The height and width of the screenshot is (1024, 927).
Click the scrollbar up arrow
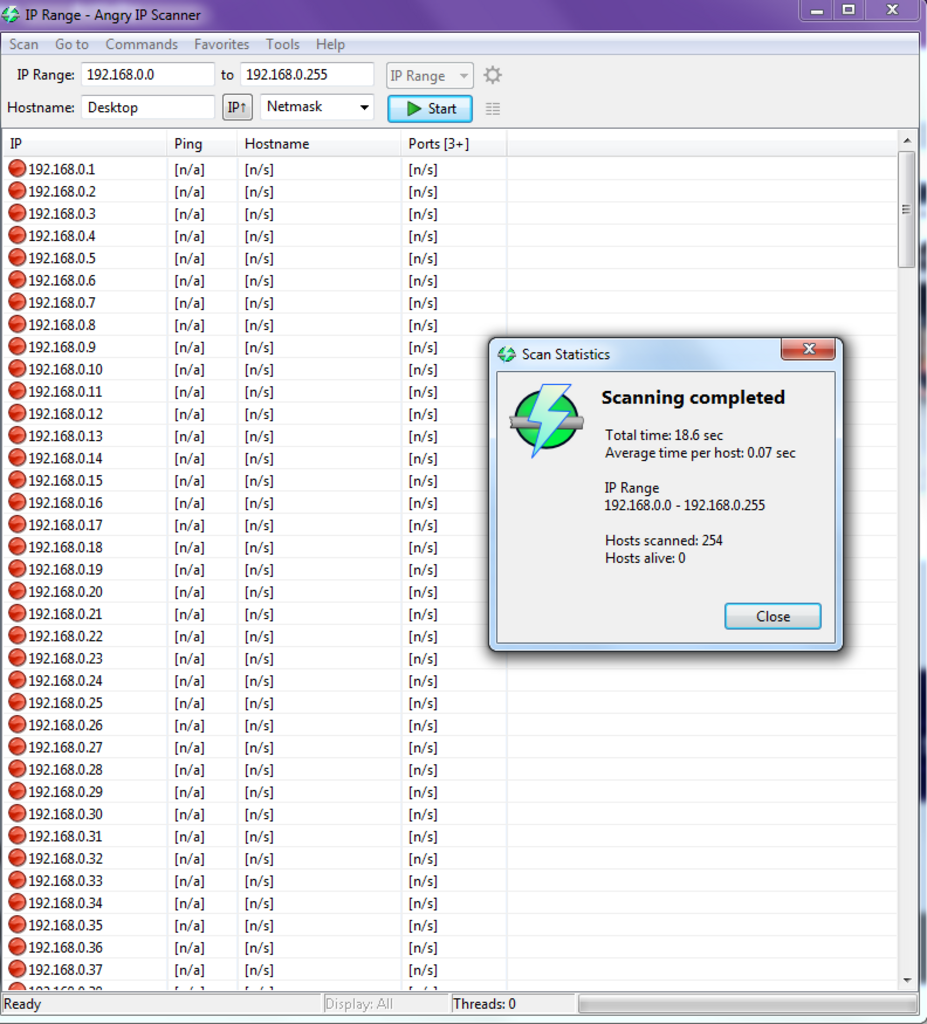pyautogui.click(x=907, y=140)
